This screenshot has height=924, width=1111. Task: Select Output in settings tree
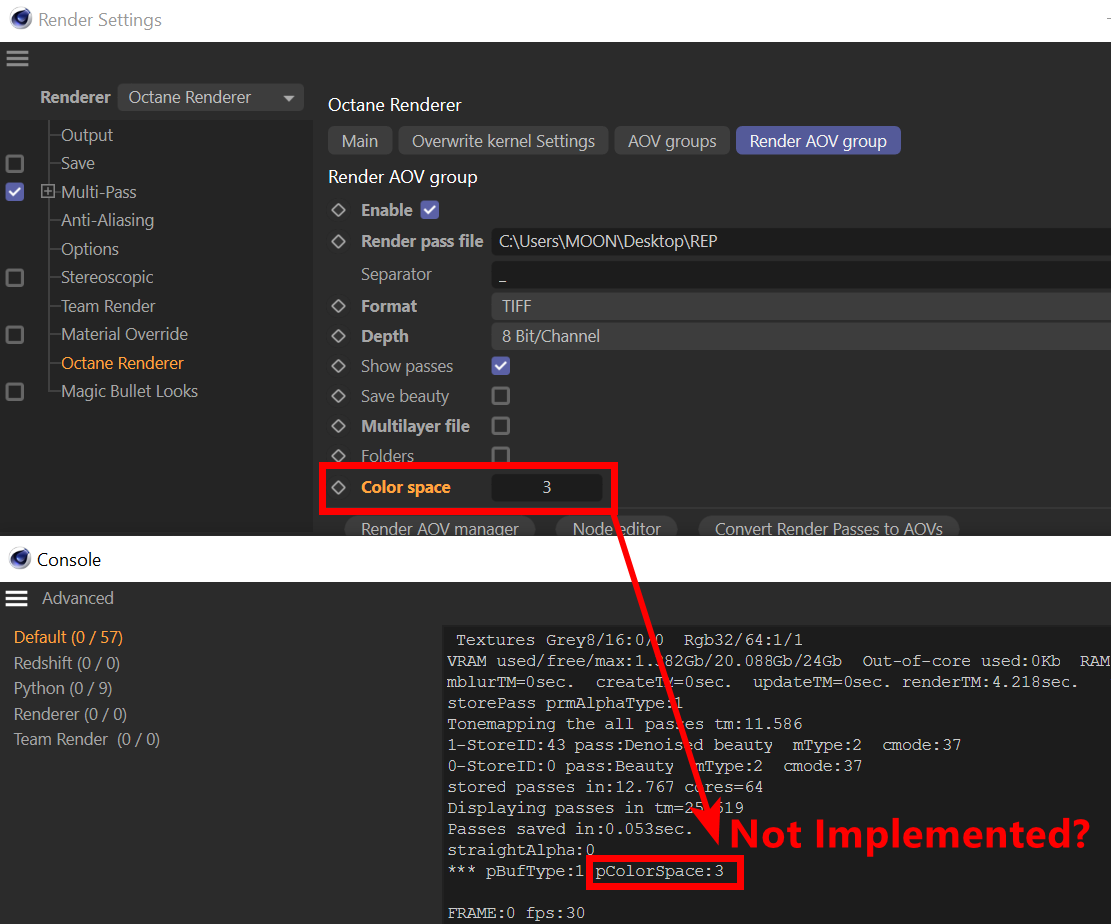[x=86, y=135]
